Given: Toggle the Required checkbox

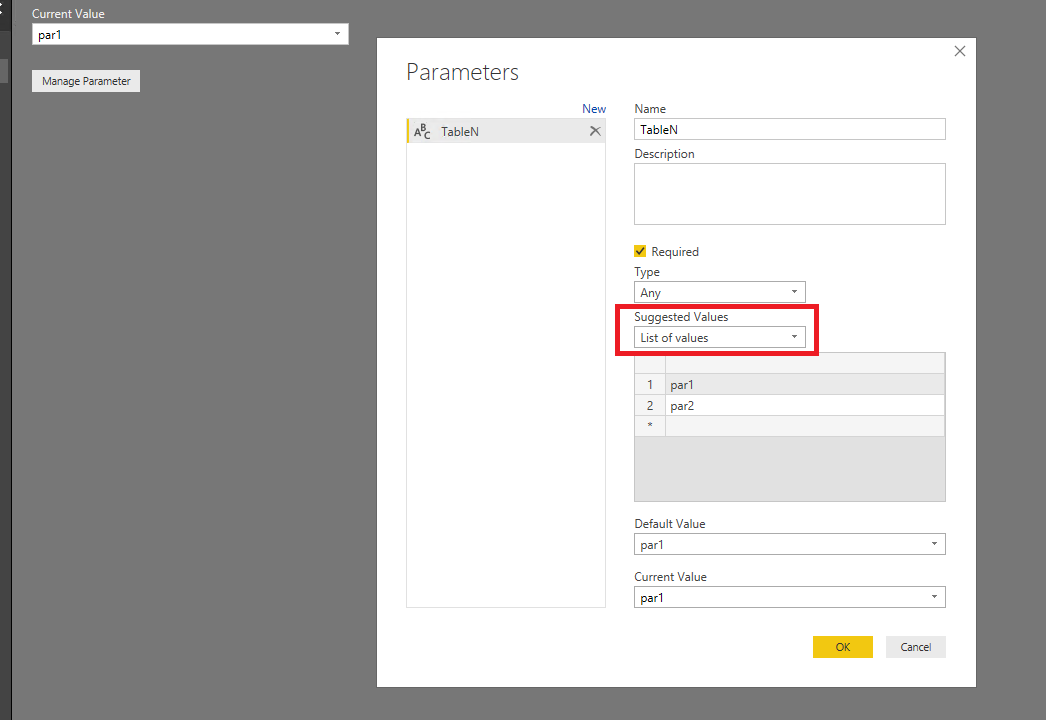Looking at the screenshot, I should 640,251.
